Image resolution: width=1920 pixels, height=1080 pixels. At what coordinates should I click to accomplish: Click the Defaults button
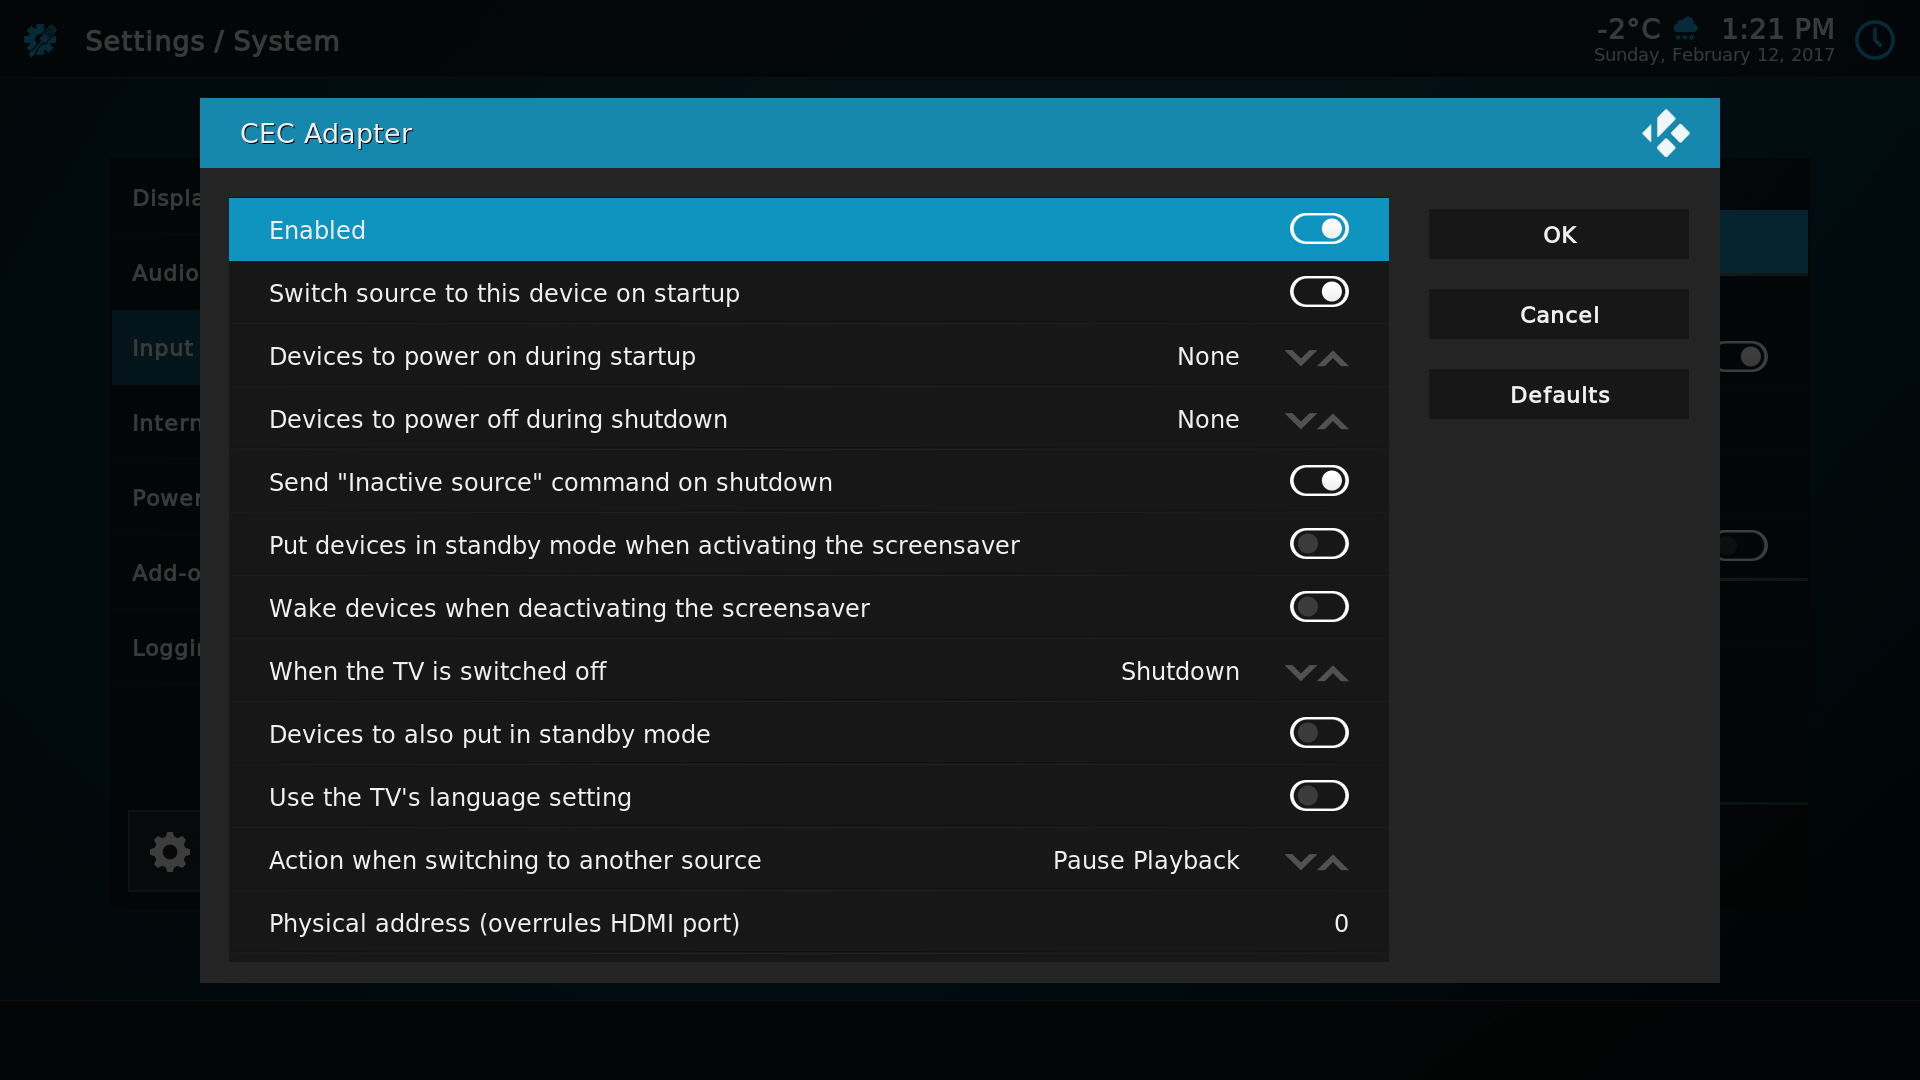pyautogui.click(x=1558, y=395)
